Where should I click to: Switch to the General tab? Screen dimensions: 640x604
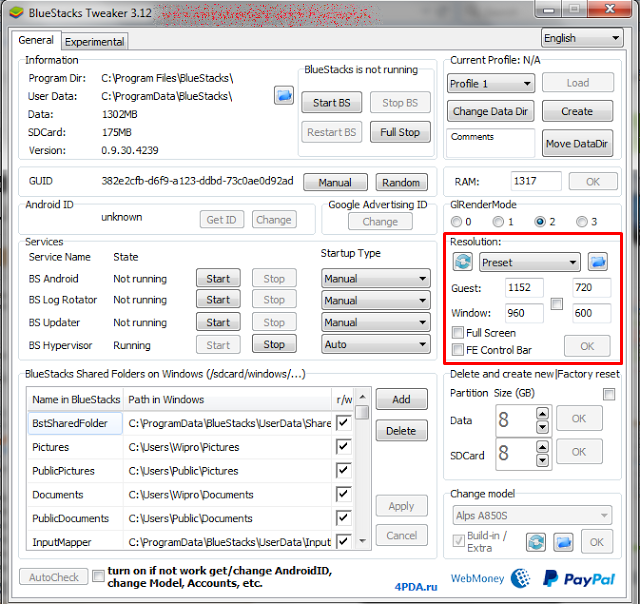click(36, 40)
